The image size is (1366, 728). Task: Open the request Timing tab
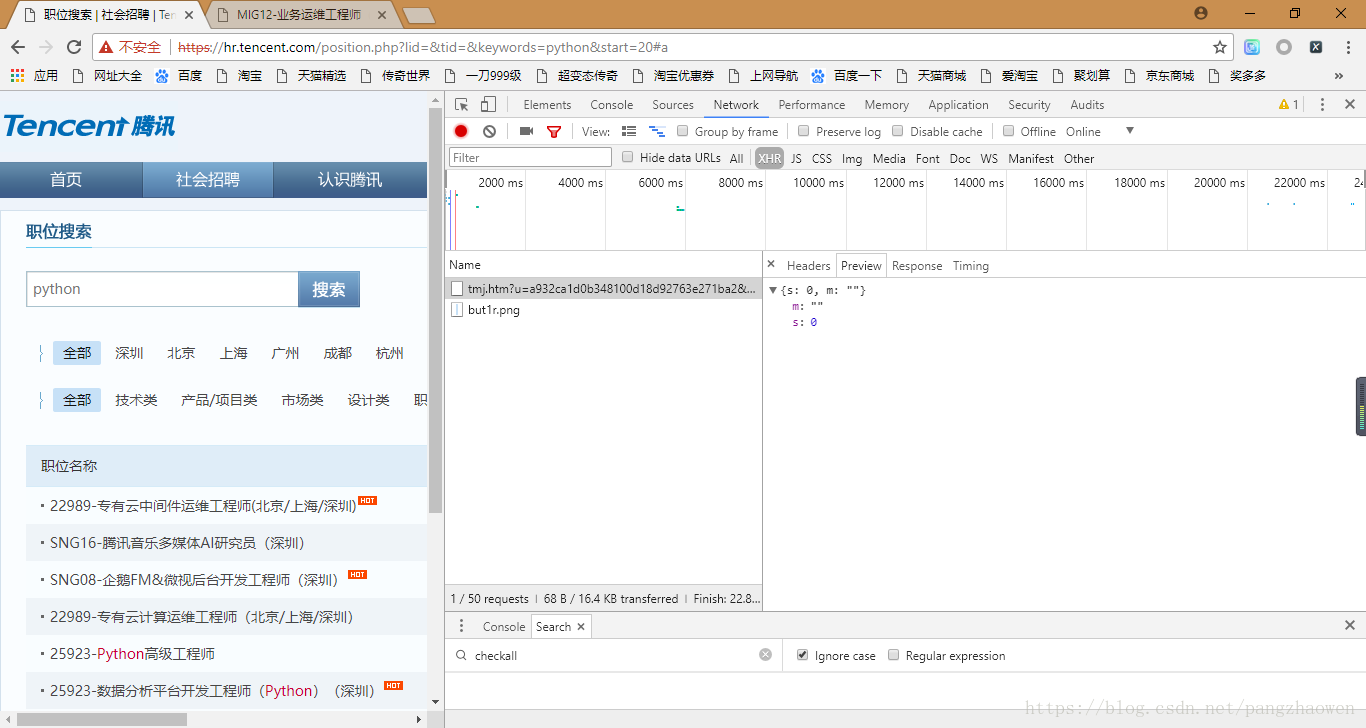[970, 265]
